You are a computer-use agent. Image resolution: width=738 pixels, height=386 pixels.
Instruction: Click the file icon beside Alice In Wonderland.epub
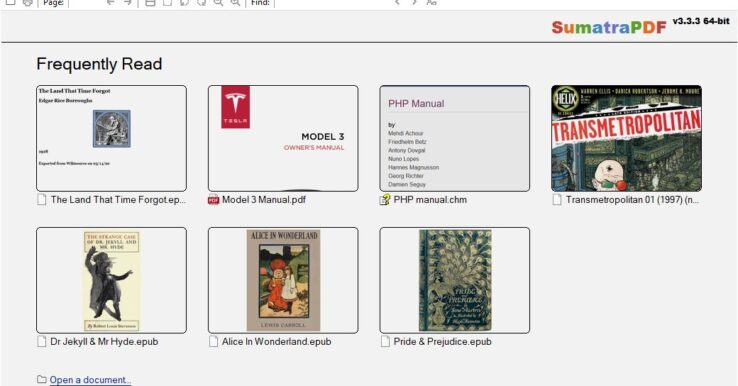pos(214,342)
